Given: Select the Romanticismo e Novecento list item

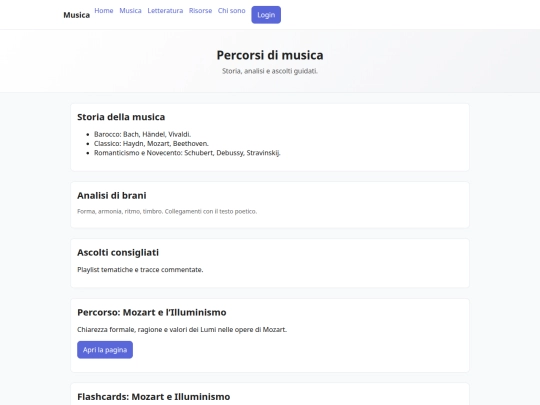Looking at the screenshot, I should (187, 153).
